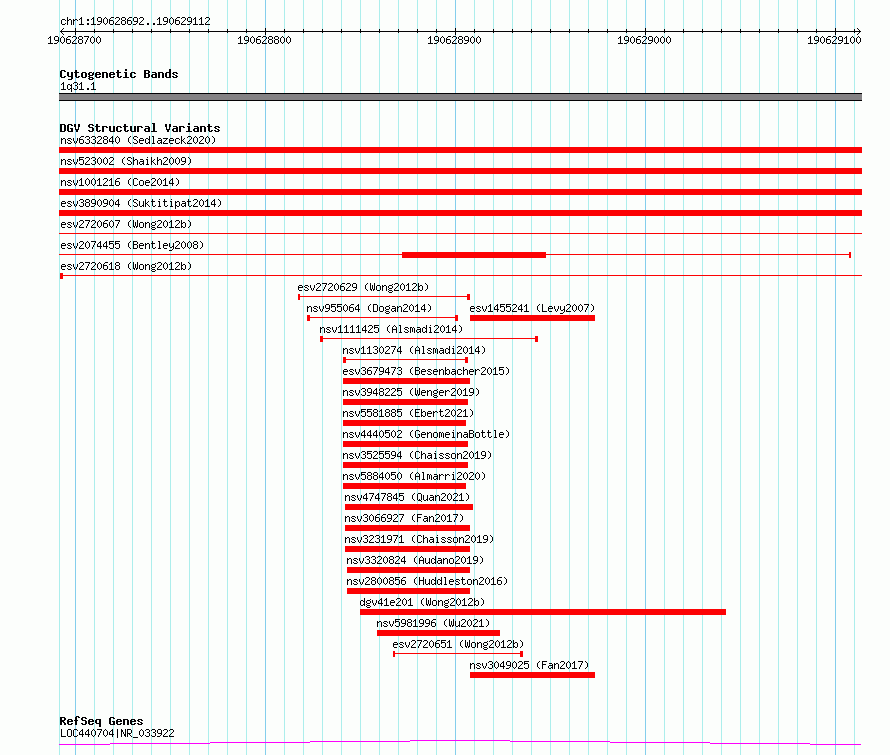Select nsv3948225 (Wenger2019) label
890x755 pixels.
pos(411,392)
